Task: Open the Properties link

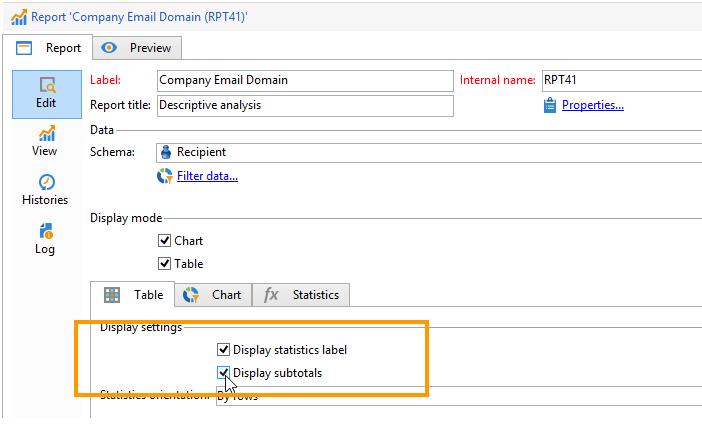Action: tap(592, 105)
